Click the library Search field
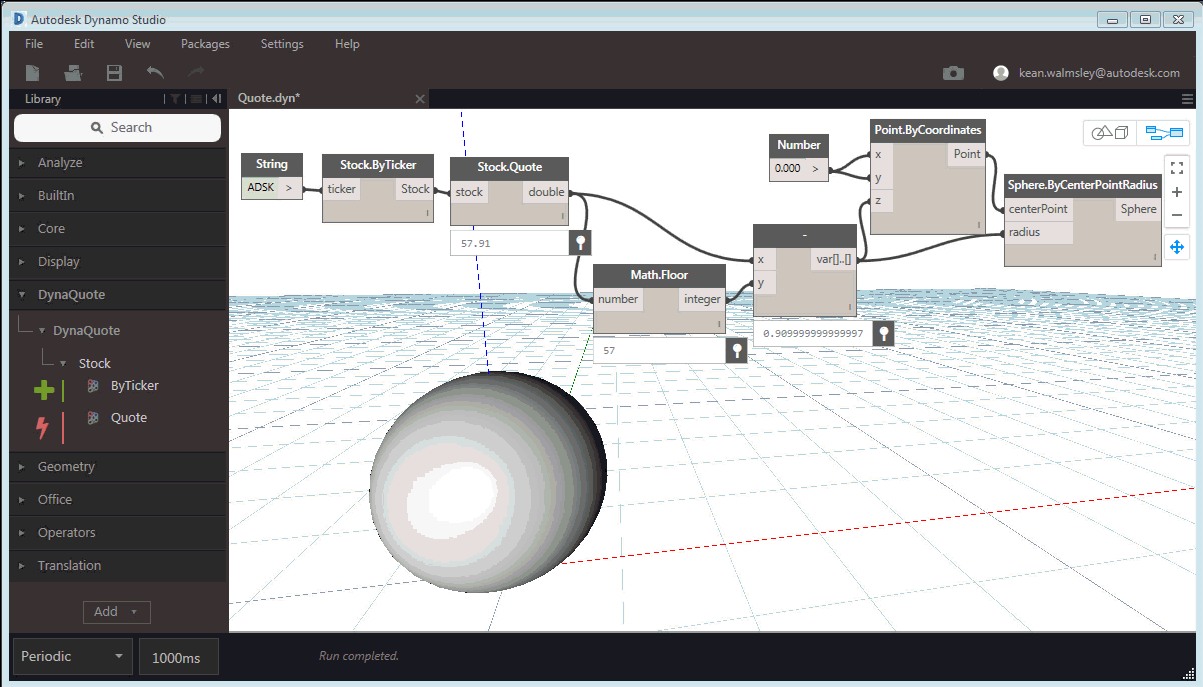1203x687 pixels. click(x=118, y=128)
